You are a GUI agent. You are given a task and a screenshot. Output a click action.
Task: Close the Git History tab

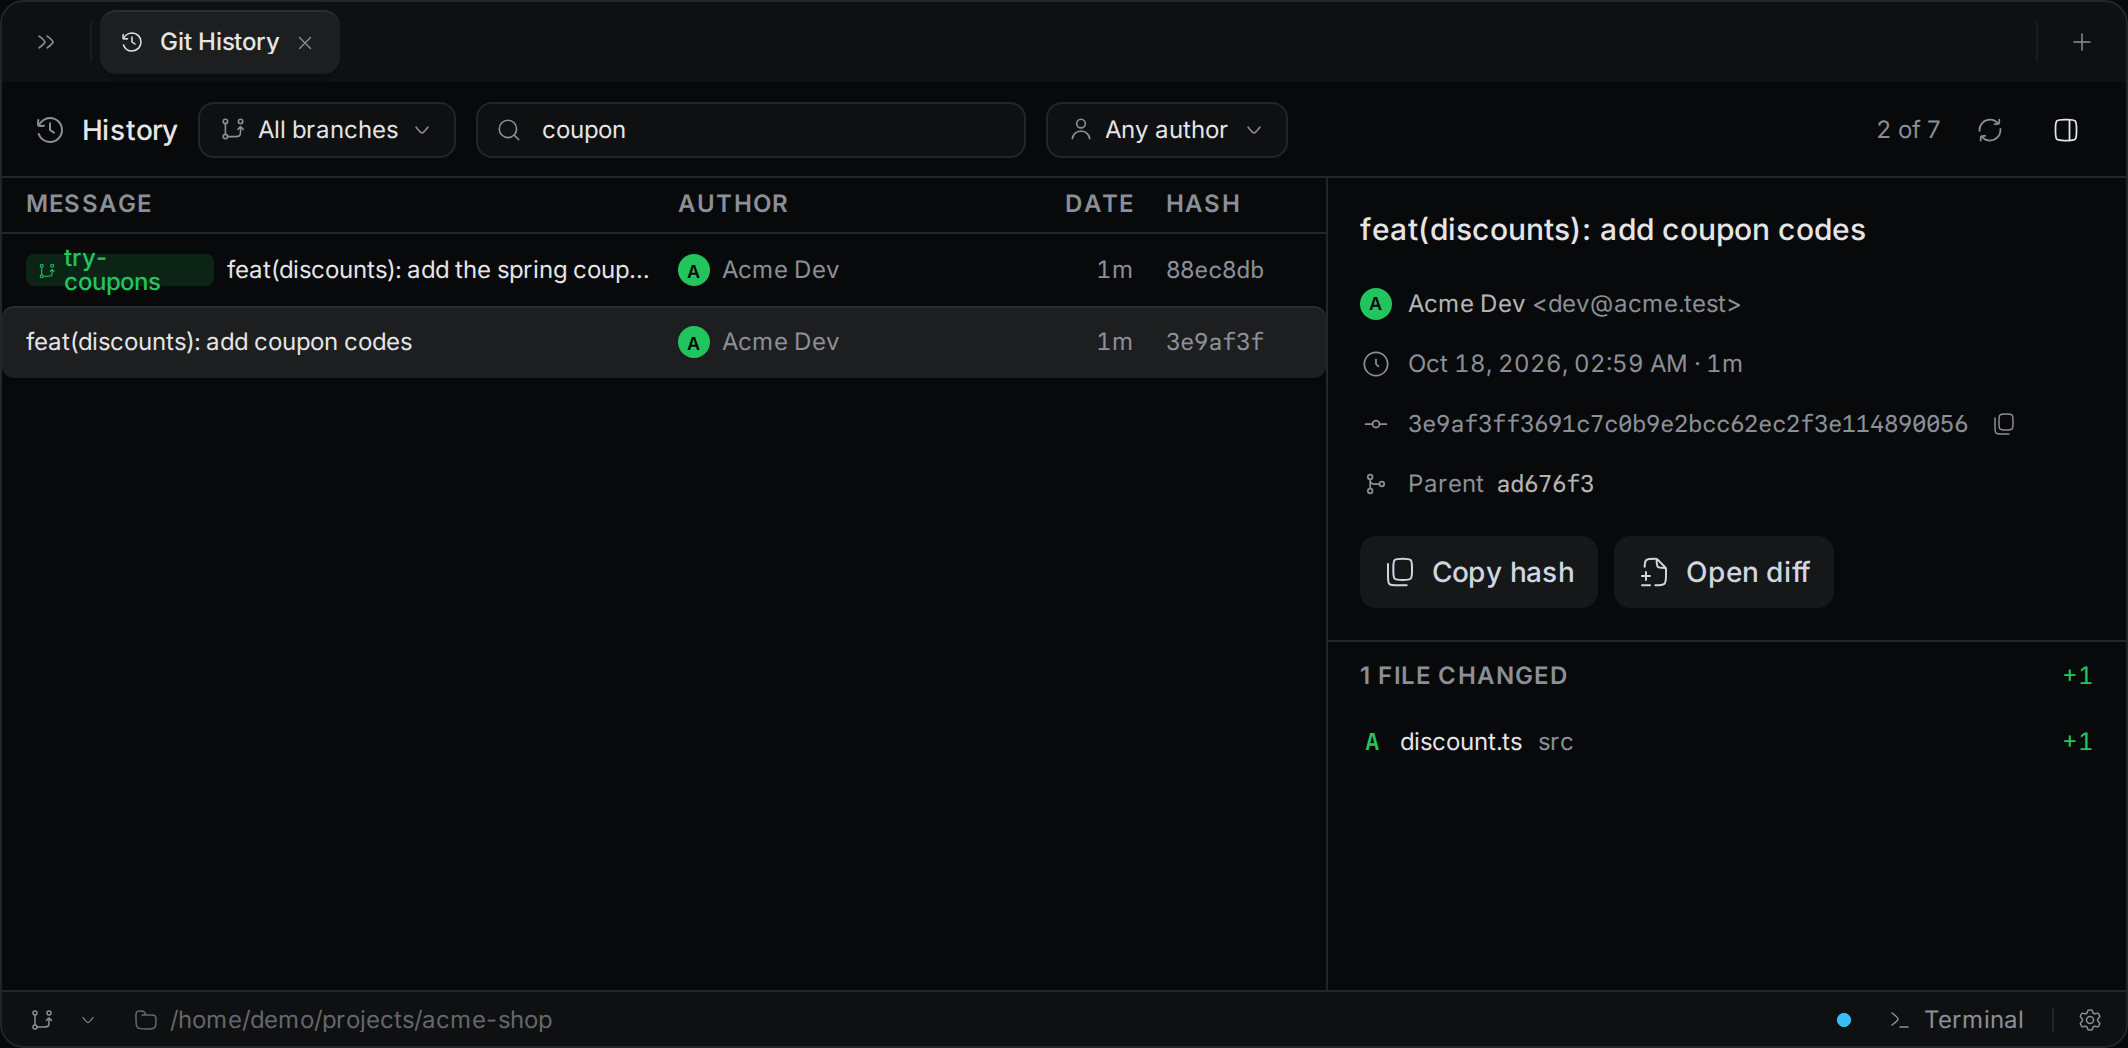pos(305,42)
